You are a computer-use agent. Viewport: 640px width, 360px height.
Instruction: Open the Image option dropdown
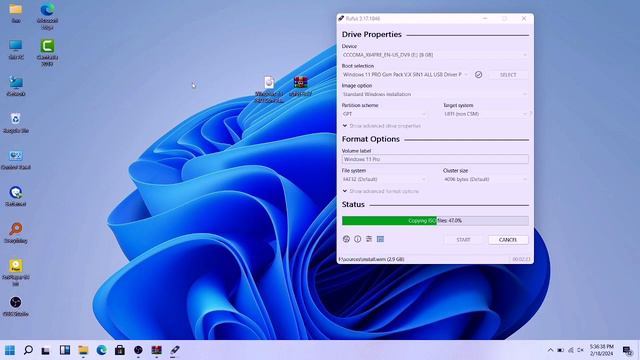click(x=435, y=94)
